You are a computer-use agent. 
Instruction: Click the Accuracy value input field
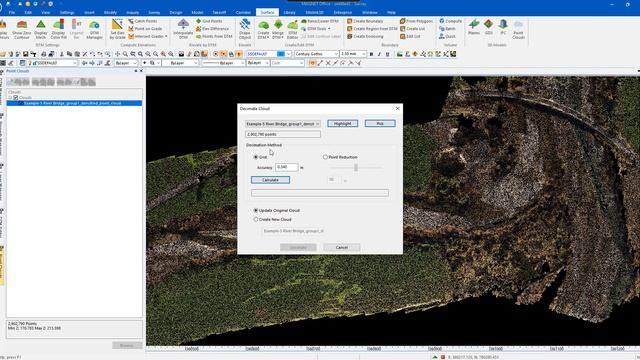point(287,167)
